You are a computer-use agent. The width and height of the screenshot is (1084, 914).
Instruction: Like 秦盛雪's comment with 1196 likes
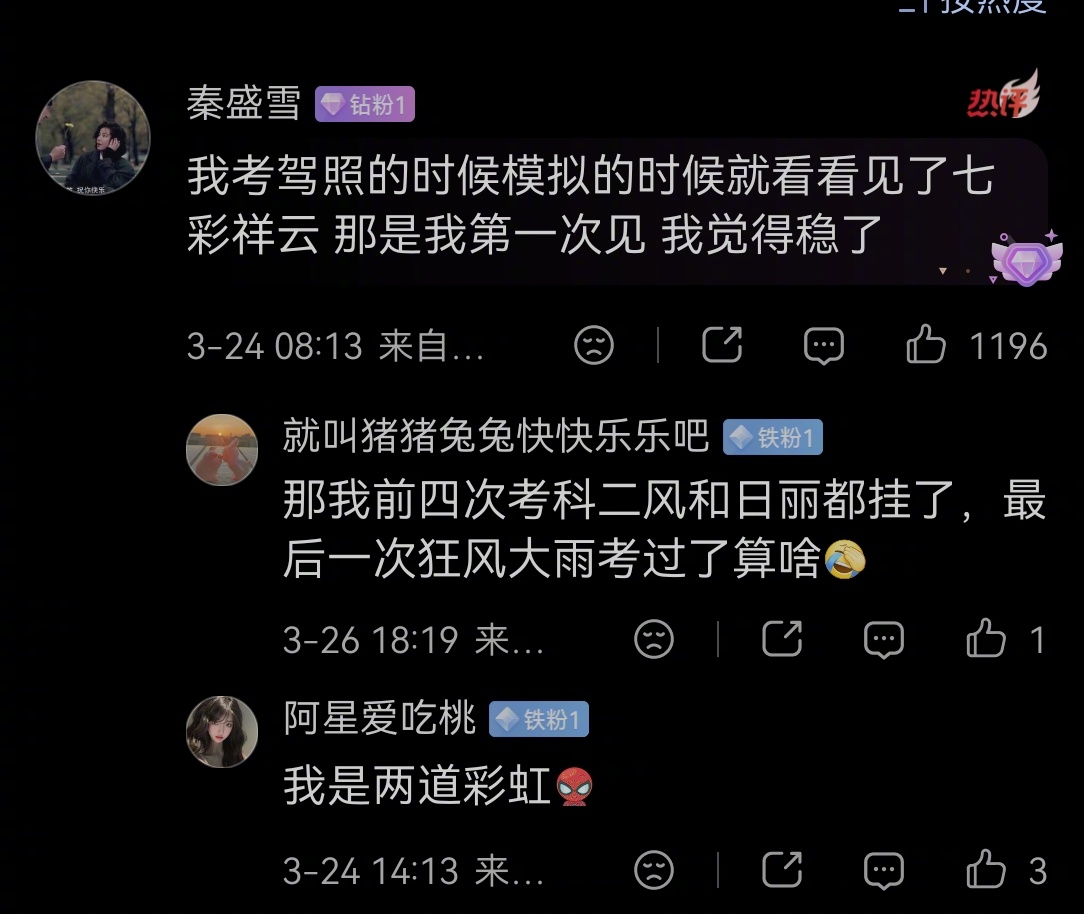(x=925, y=344)
